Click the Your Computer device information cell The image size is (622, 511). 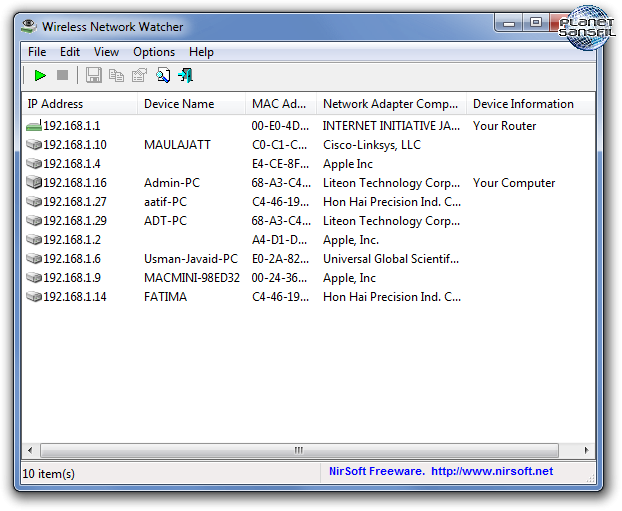click(x=514, y=183)
